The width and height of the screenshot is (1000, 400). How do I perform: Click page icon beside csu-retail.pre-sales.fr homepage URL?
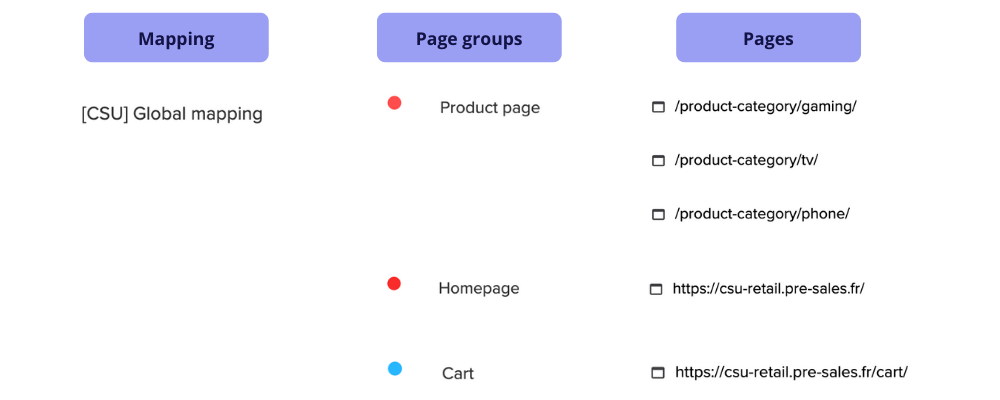pos(656,290)
